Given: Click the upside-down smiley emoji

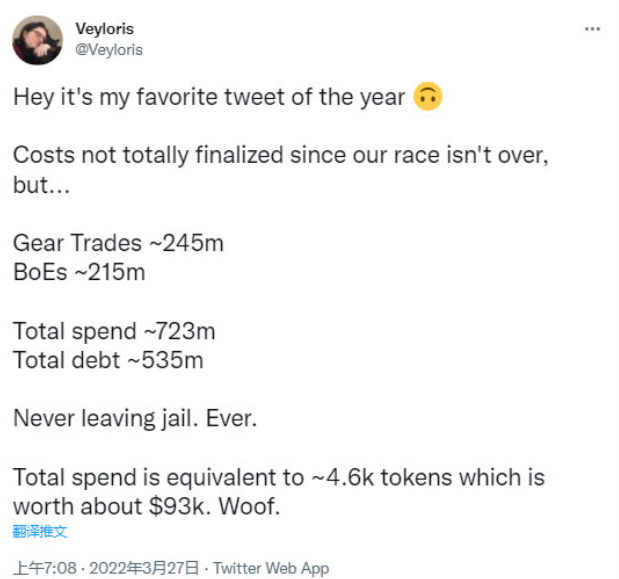Looking at the screenshot, I should click(428, 97).
